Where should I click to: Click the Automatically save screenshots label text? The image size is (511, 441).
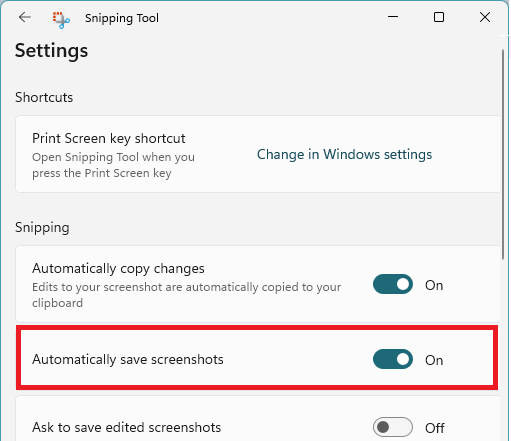tap(128, 359)
